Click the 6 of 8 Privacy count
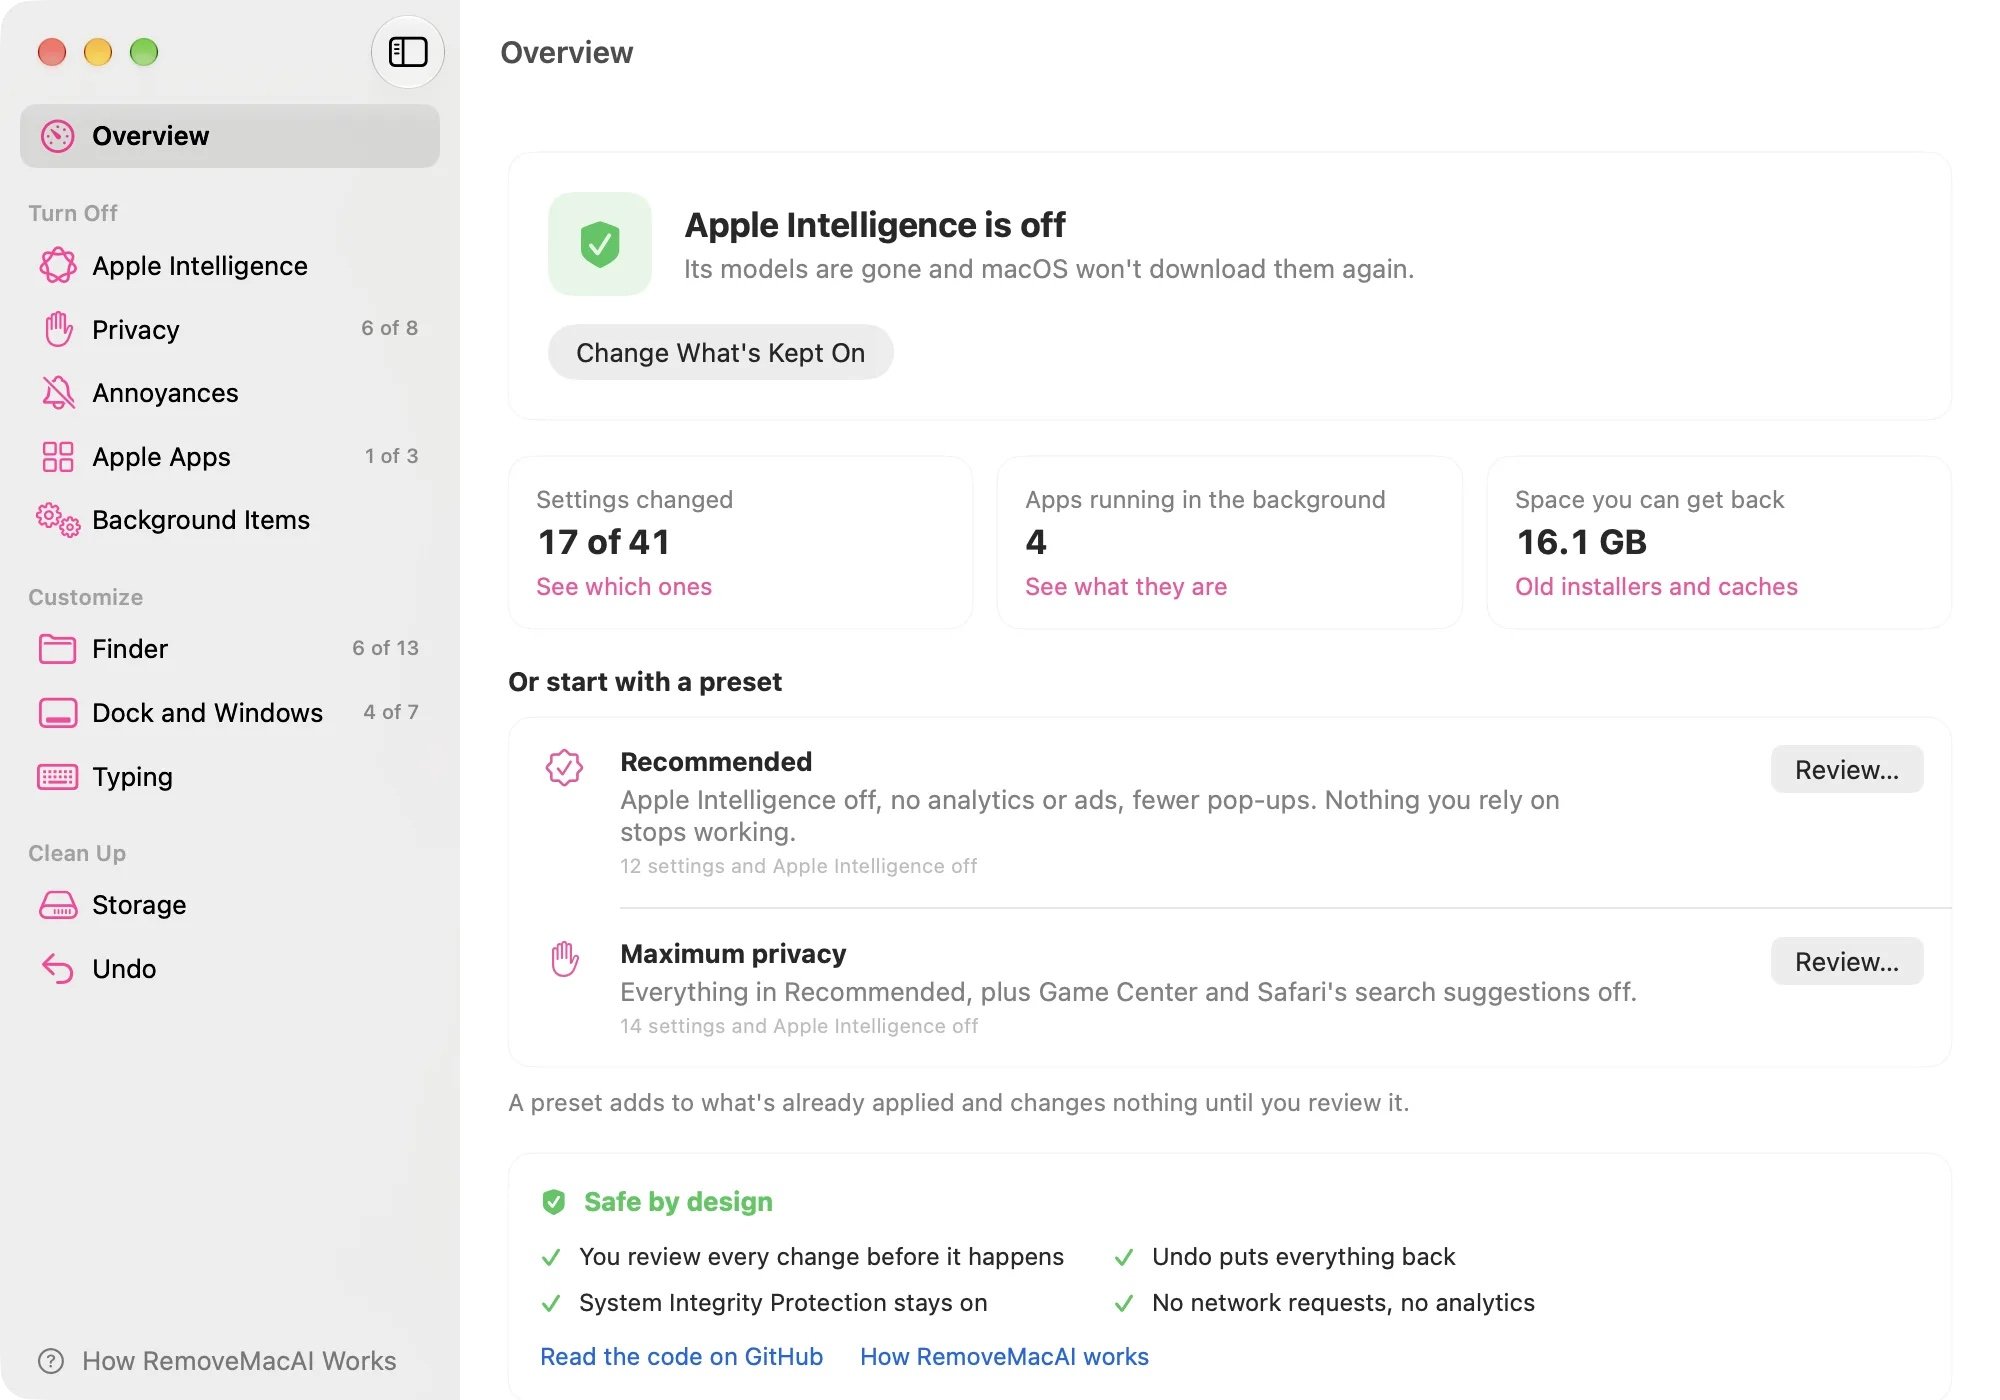The width and height of the screenshot is (2000, 1400). (389, 328)
